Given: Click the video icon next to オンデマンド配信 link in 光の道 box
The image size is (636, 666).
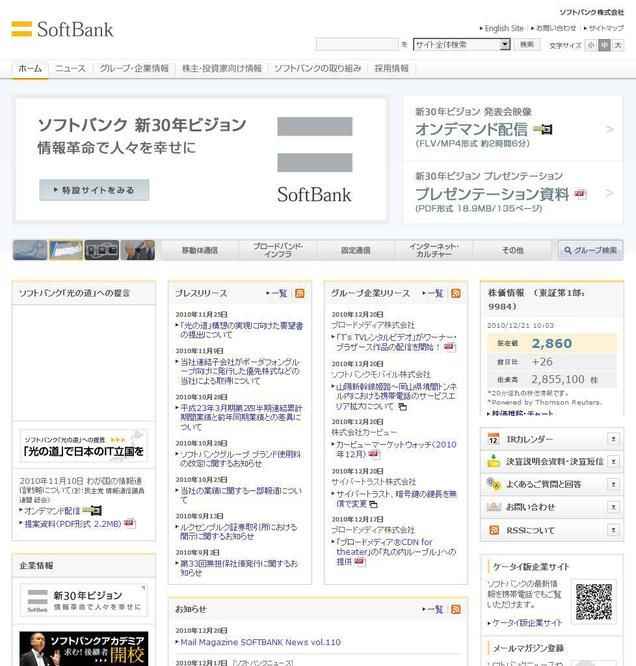Looking at the screenshot, I should 92,510.
